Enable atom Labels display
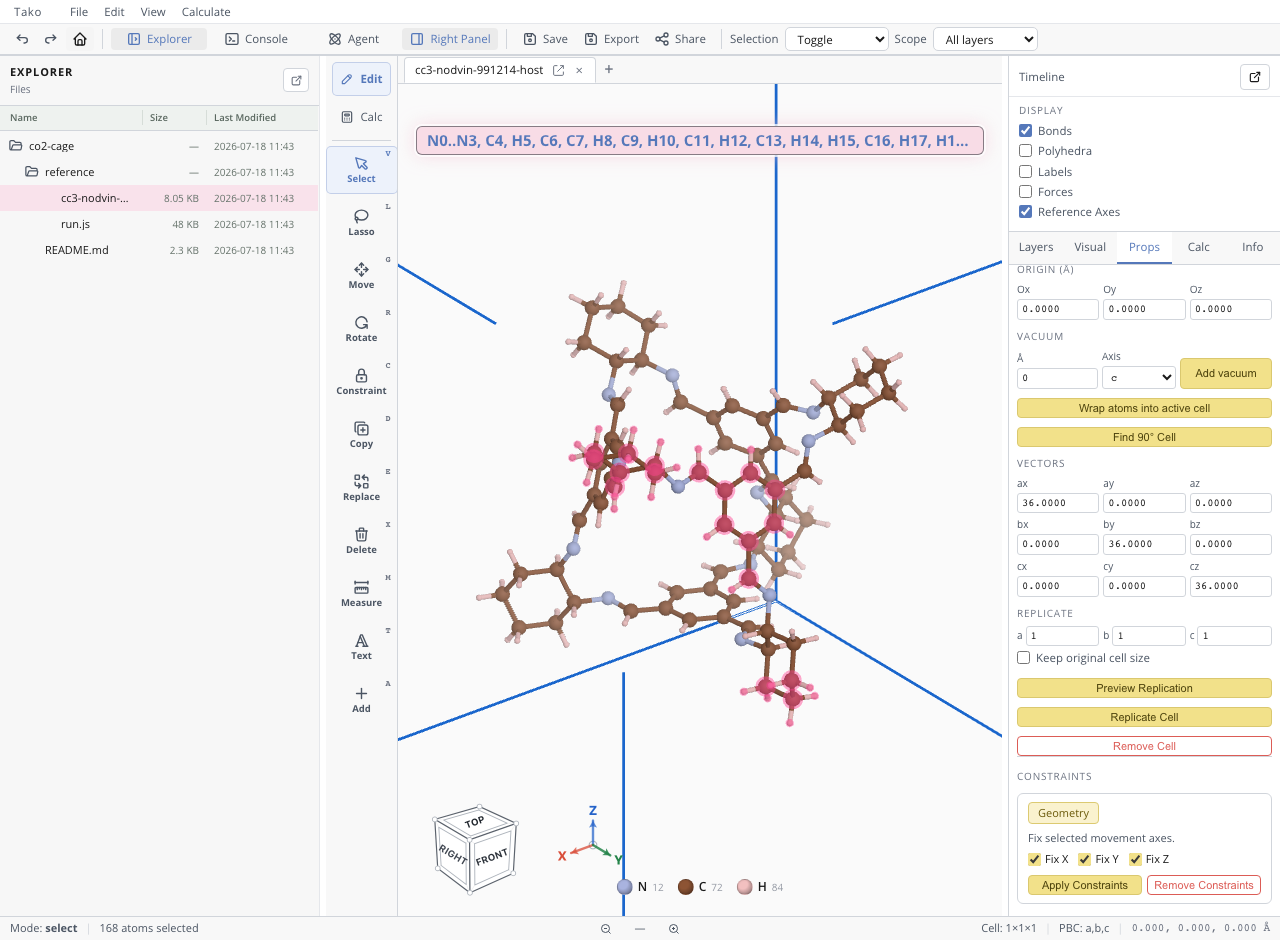1280x940 pixels. click(x=1025, y=172)
